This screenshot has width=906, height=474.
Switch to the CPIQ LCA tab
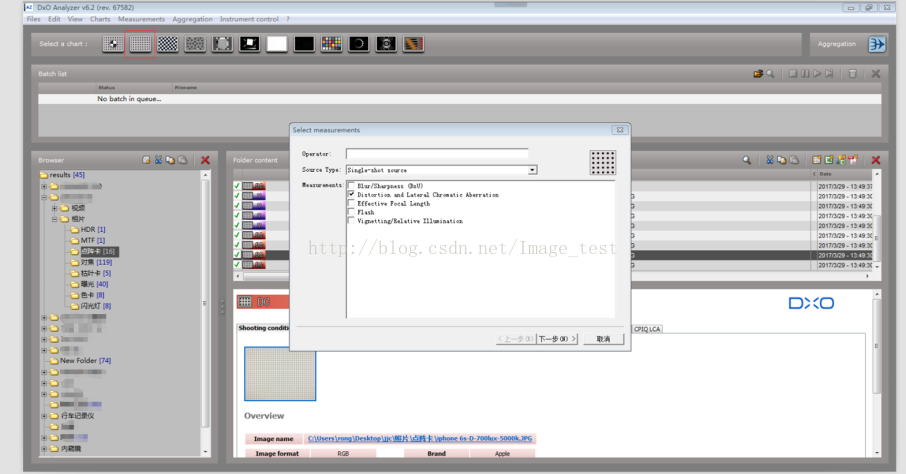click(647, 329)
